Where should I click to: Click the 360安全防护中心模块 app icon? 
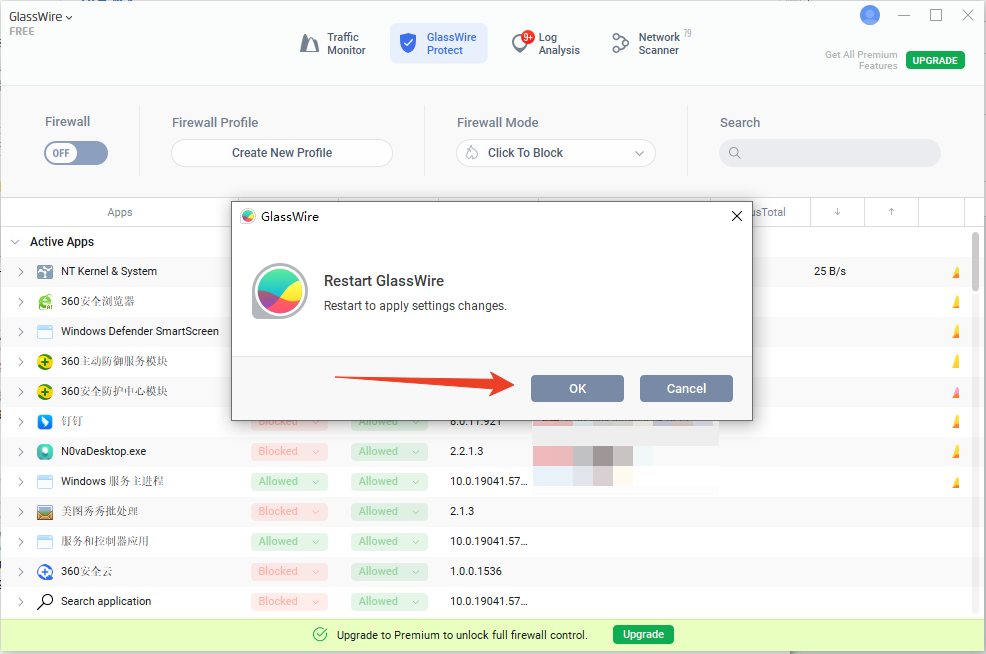pos(45,392)
